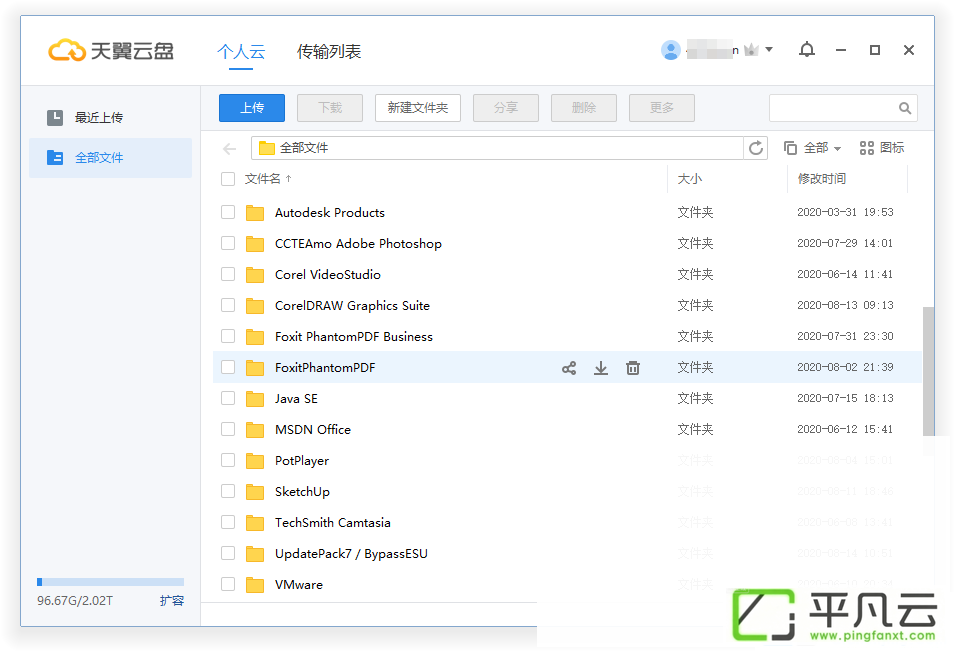Click the blue 上传 button

click(252, 108)
